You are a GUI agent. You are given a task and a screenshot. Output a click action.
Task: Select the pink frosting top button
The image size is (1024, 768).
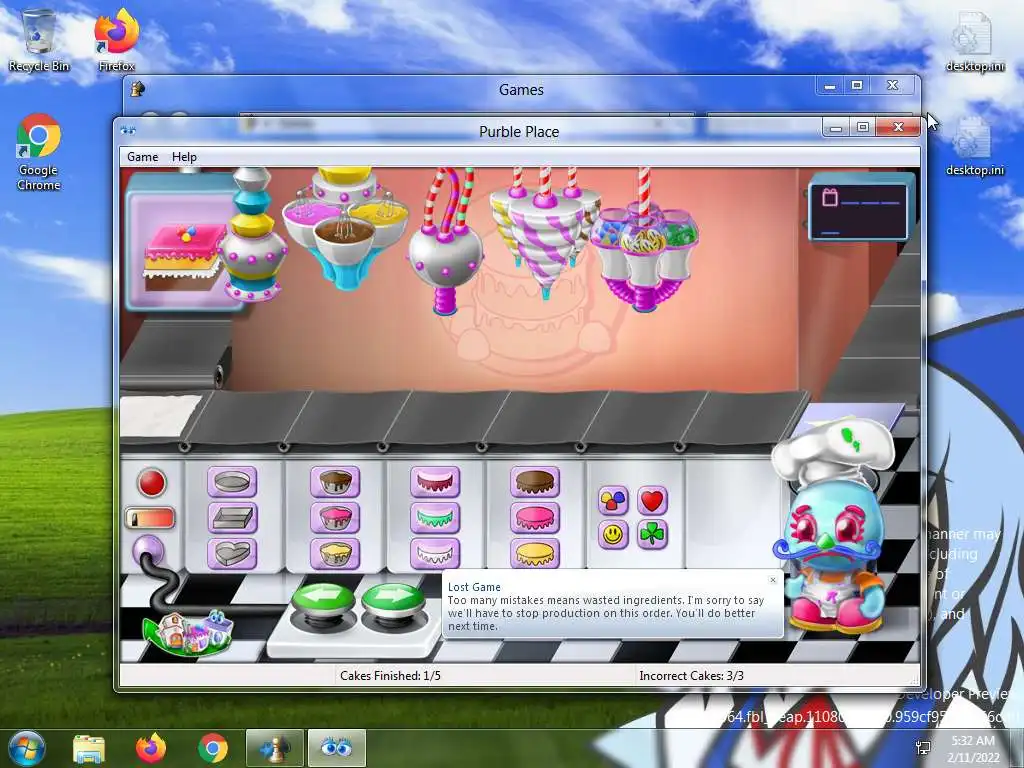535,518
